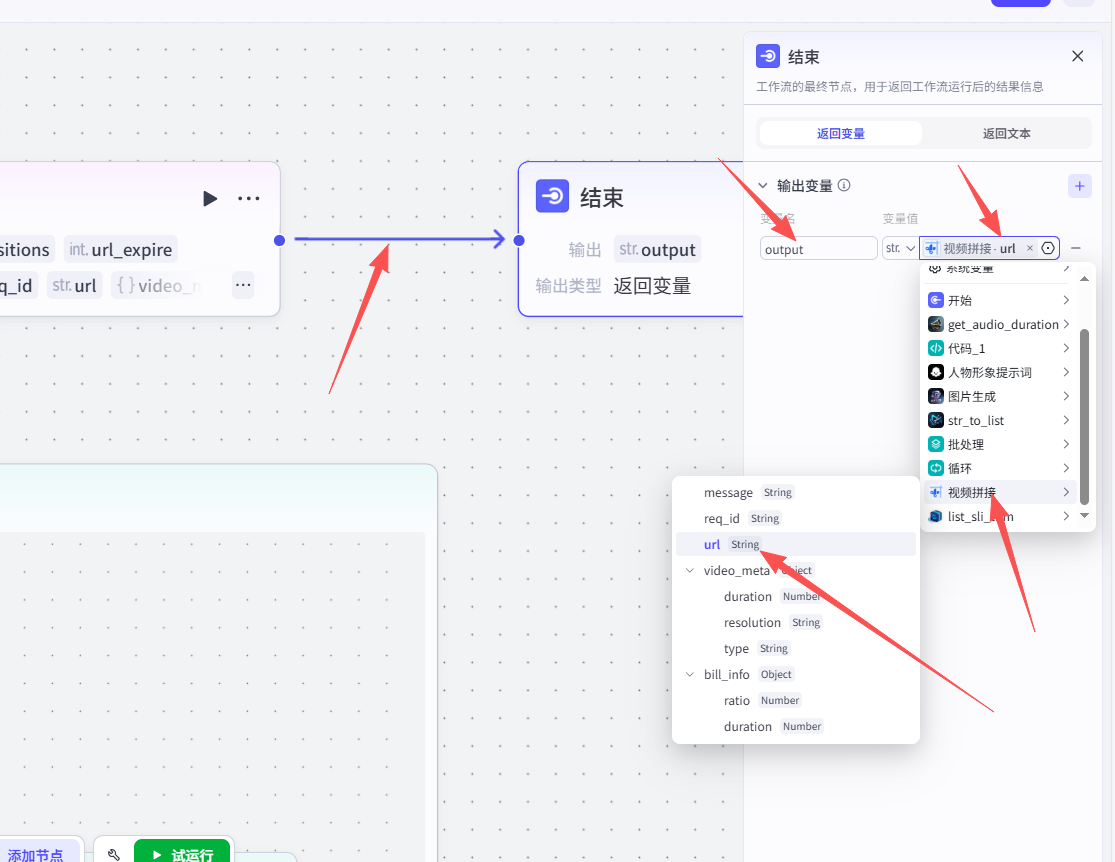
Task: Expand the get_audio_duration variable submenu
Action: (x=1066, y=324)
